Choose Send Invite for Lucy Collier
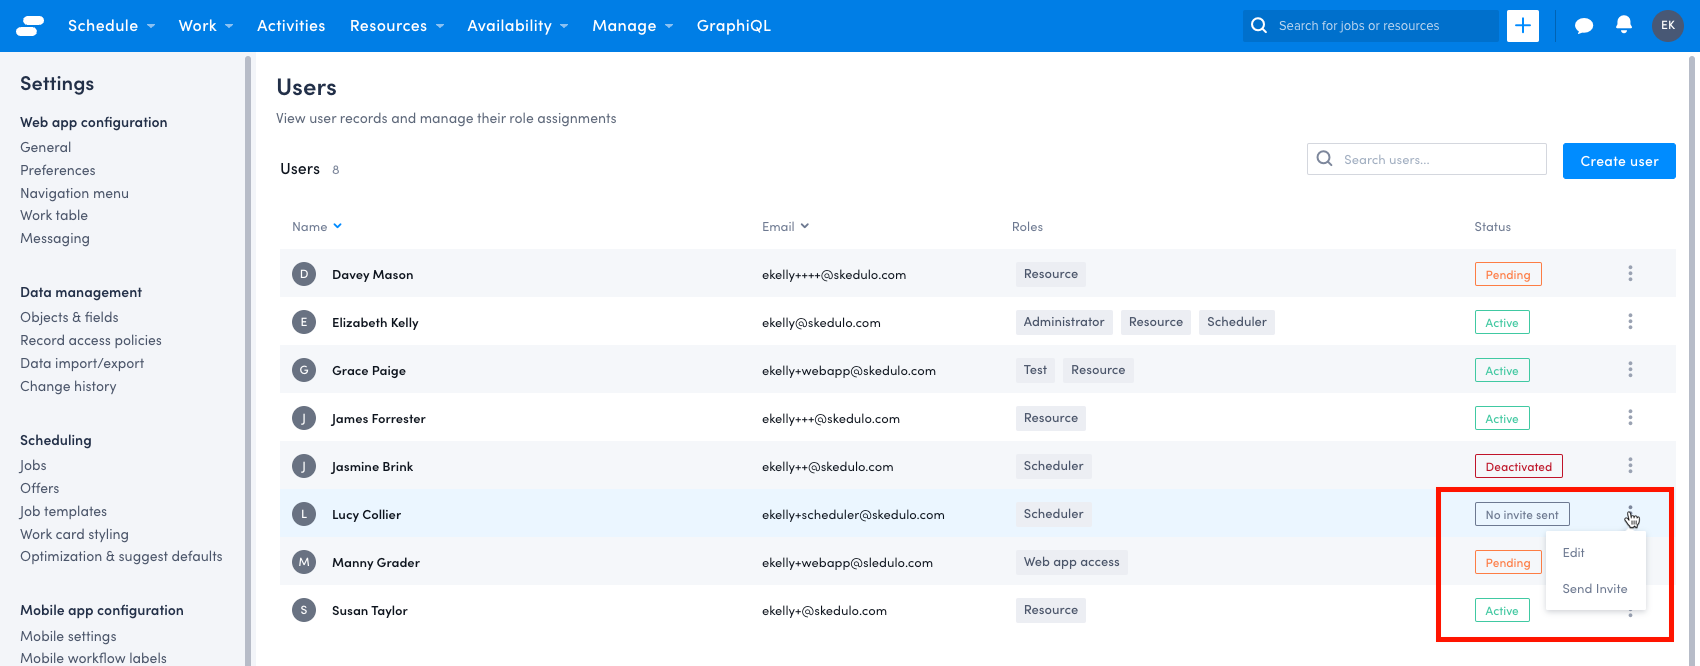This screenshot has height=666, width=1700. click(1594, 589)
